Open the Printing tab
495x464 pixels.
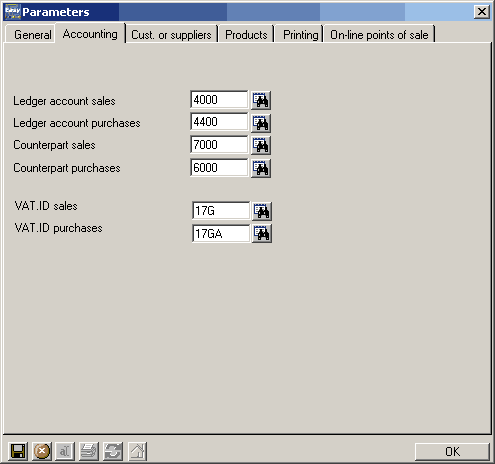[x=300, y=34]
